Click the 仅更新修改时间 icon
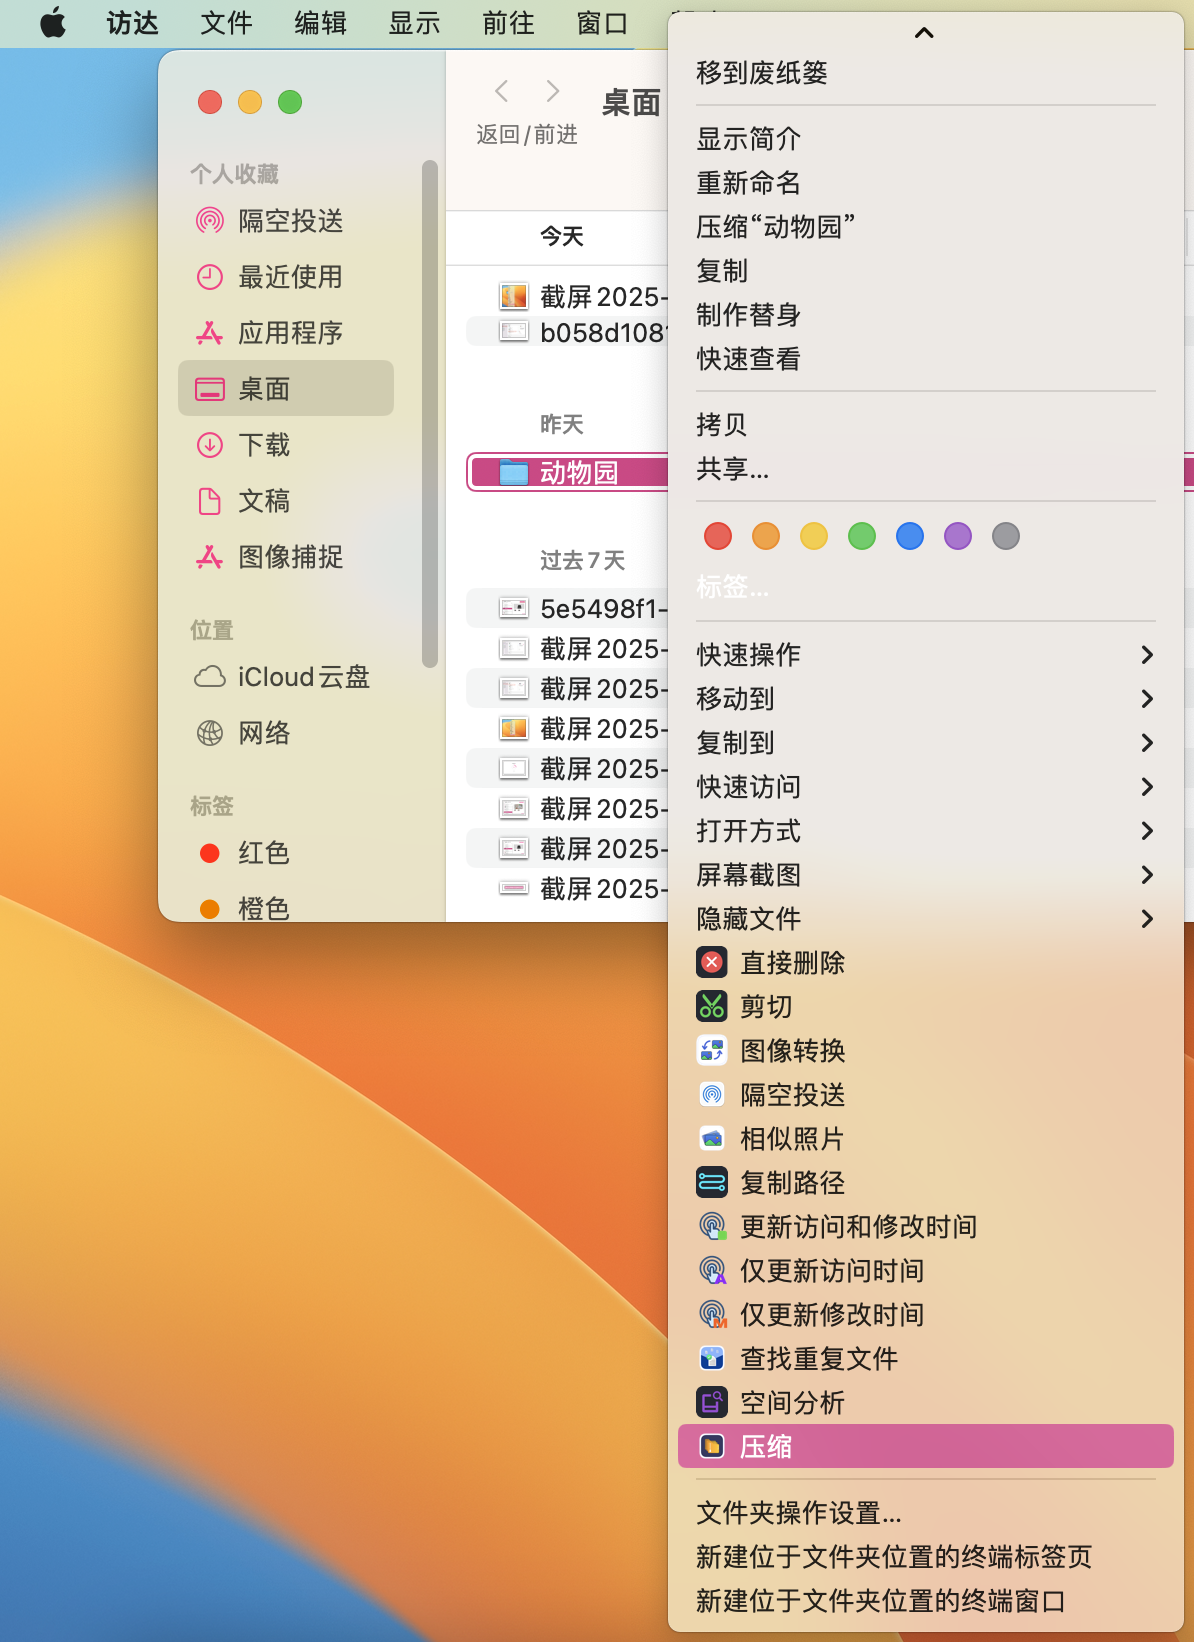The image size is (1194, 1642). (x=712, y=1315)
